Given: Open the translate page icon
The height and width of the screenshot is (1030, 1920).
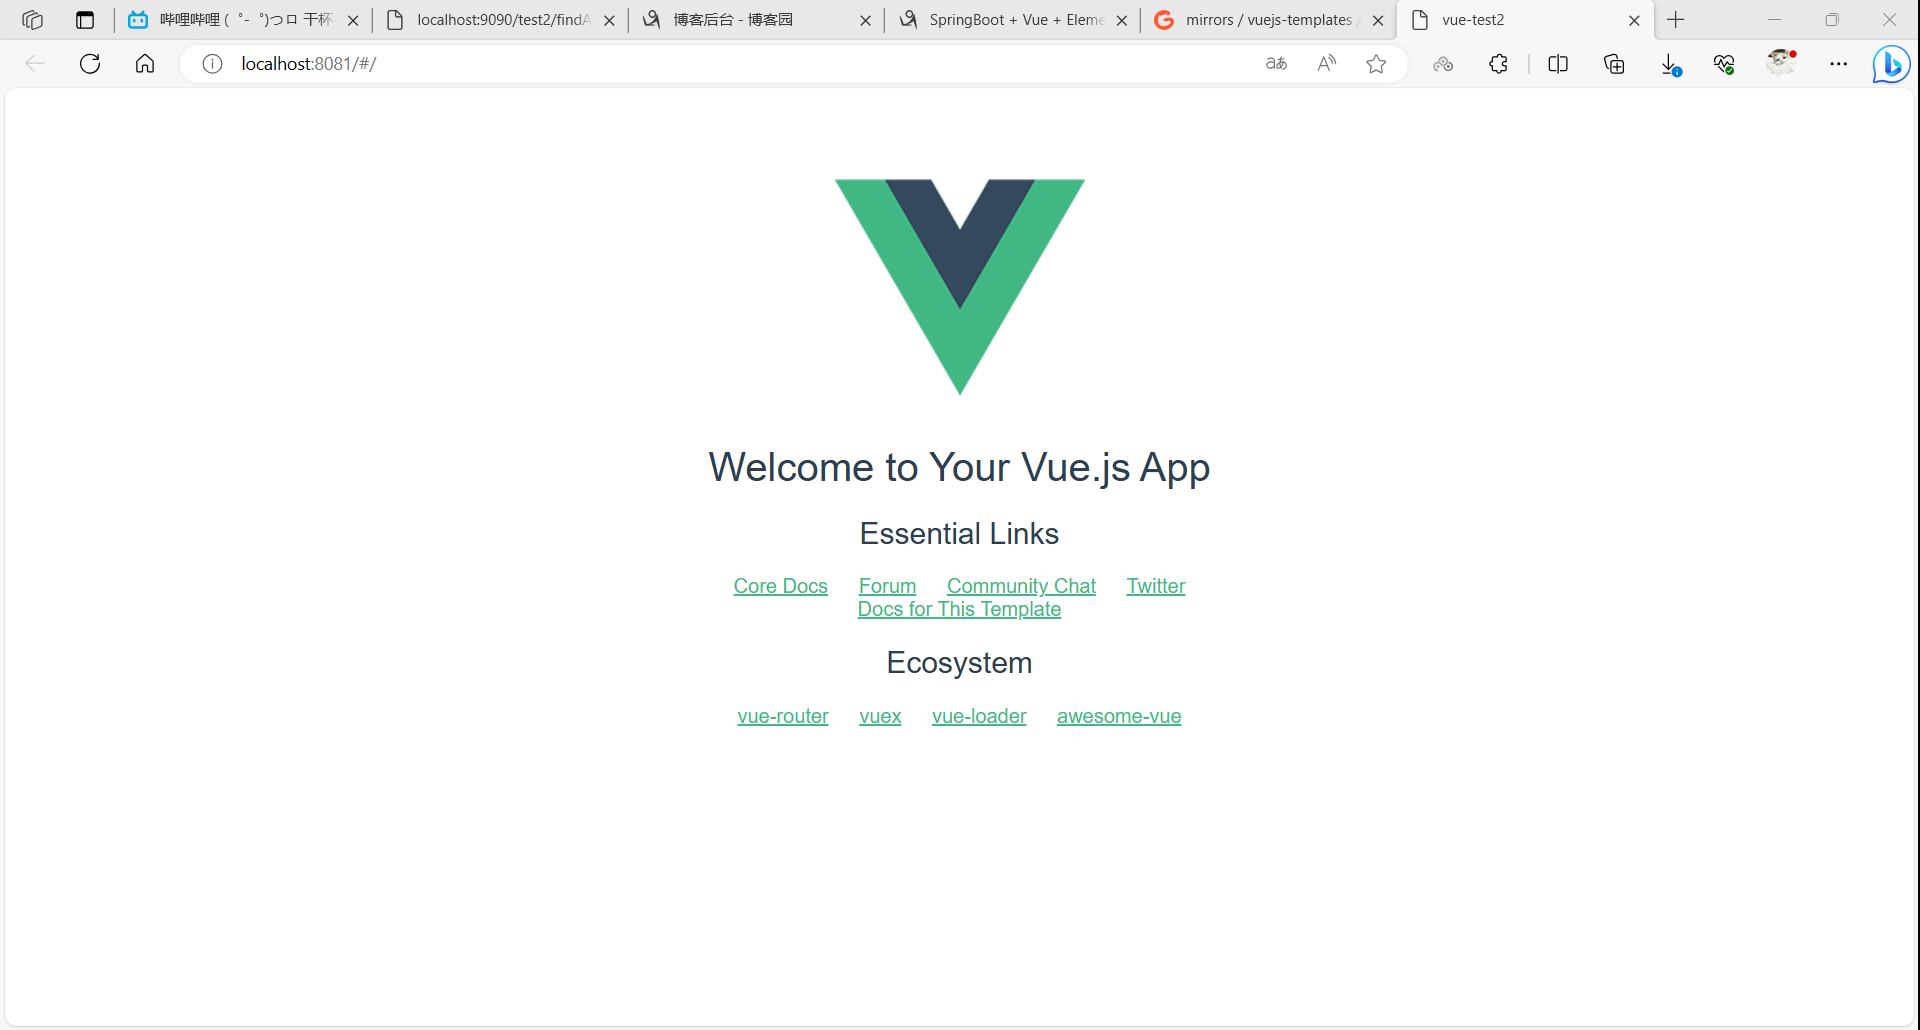Looking at the screenshot, I should click(x=1276, y=64).
